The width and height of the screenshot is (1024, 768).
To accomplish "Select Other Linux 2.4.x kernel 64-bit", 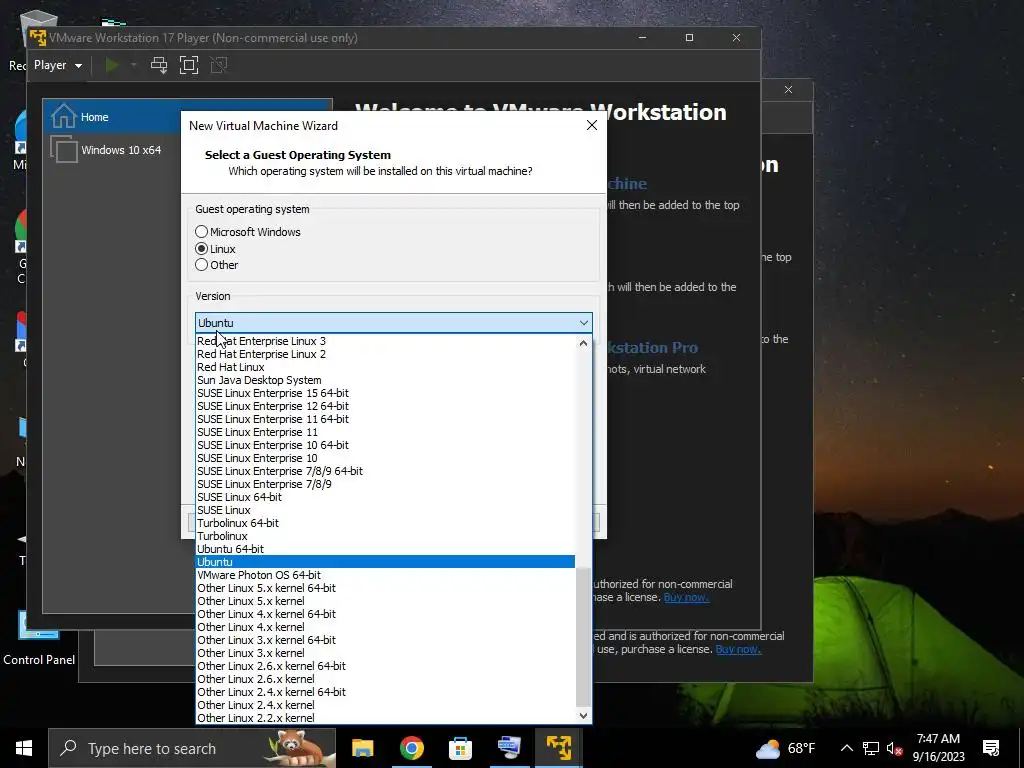I will [x=385, y=692].
